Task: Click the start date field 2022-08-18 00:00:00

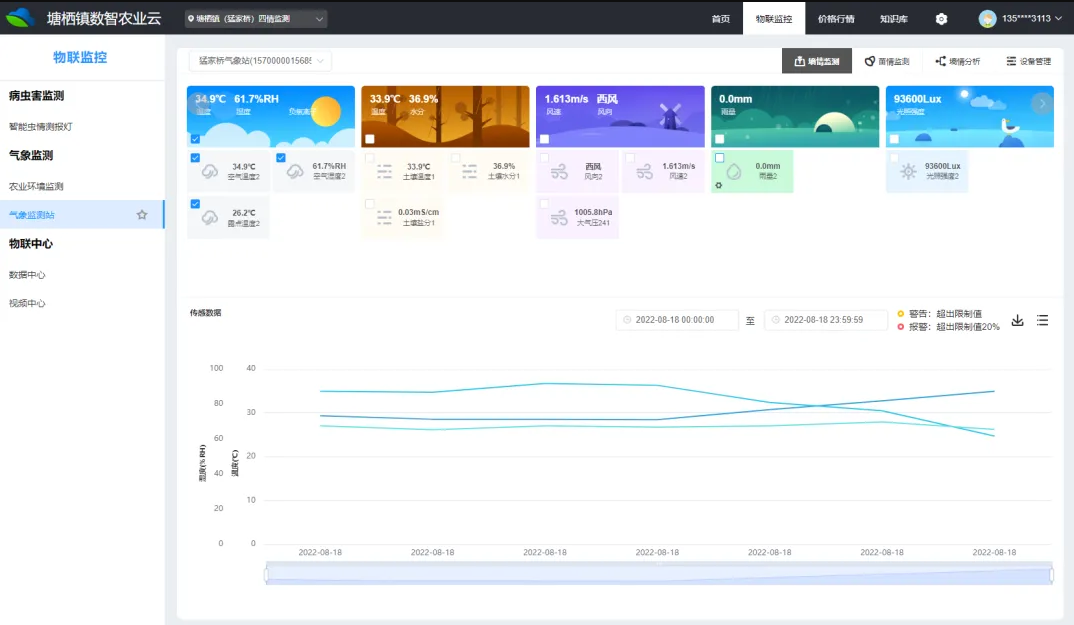Action: point(677,320)
